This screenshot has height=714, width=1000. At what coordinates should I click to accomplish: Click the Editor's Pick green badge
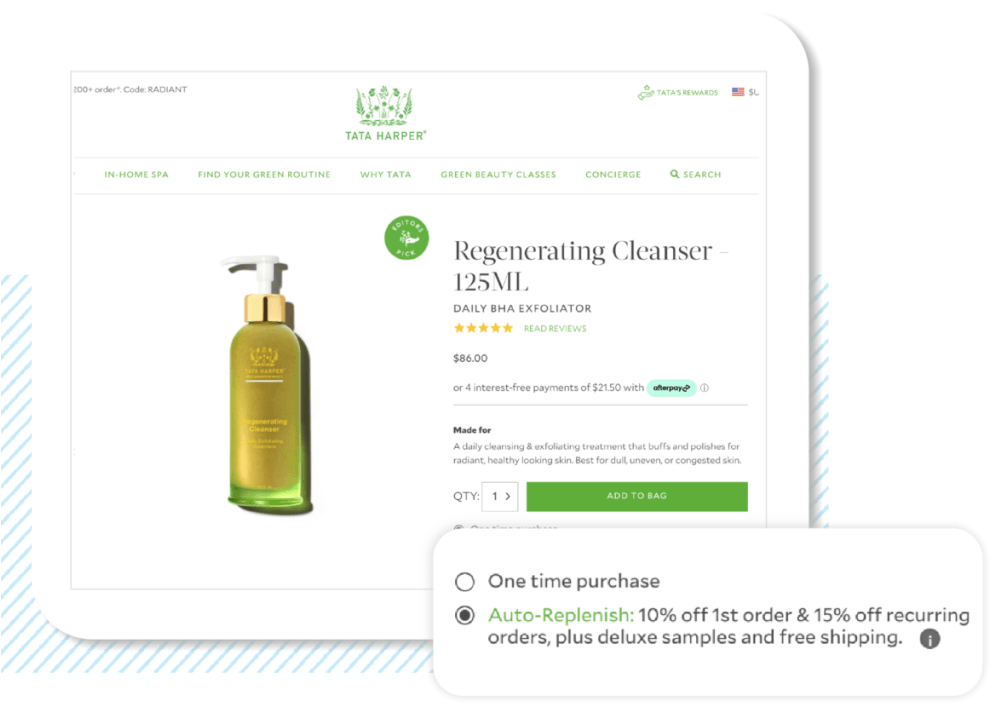coord(406,238)
